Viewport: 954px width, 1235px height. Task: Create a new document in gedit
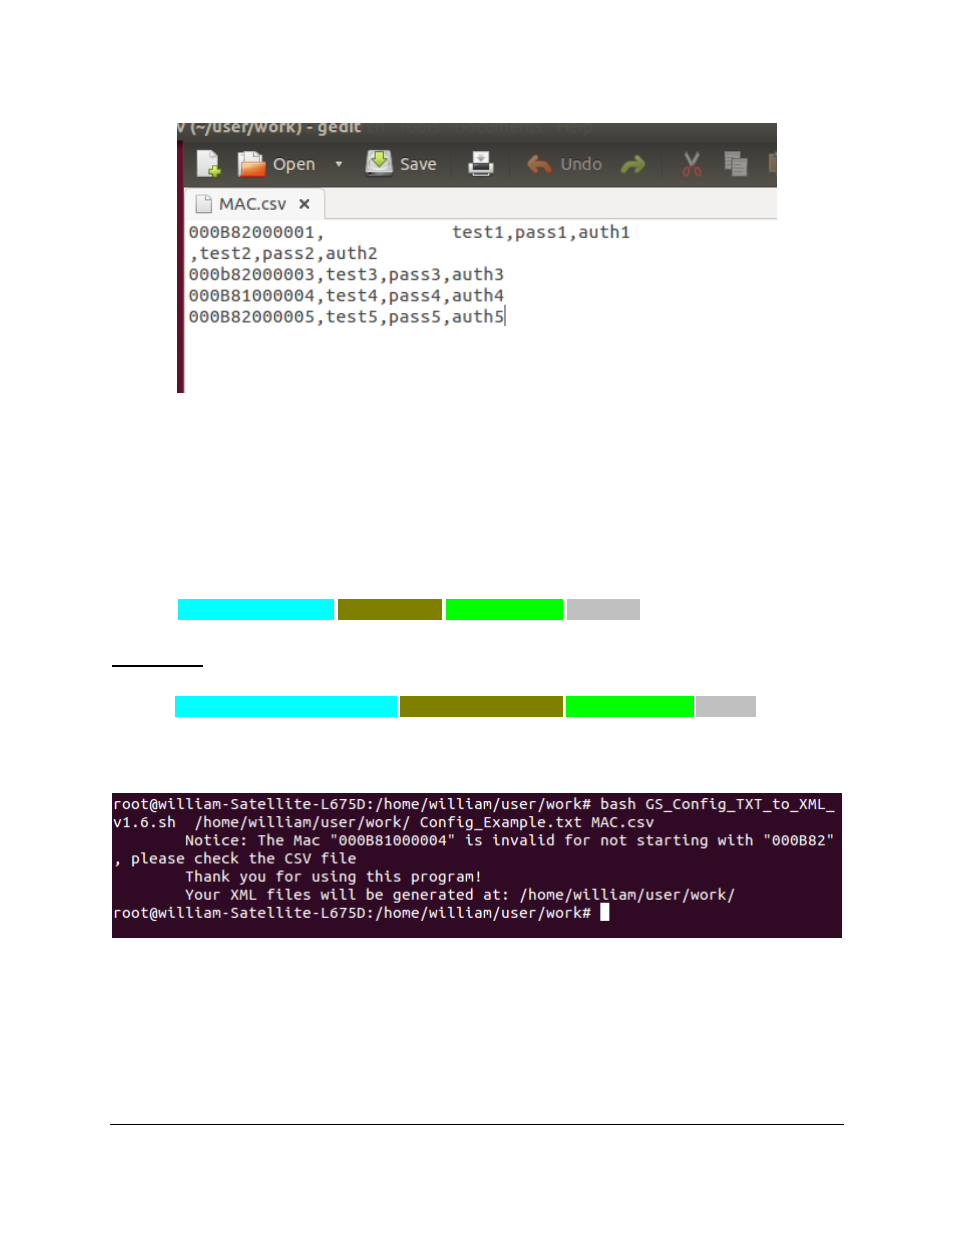[x=208, y=164]
